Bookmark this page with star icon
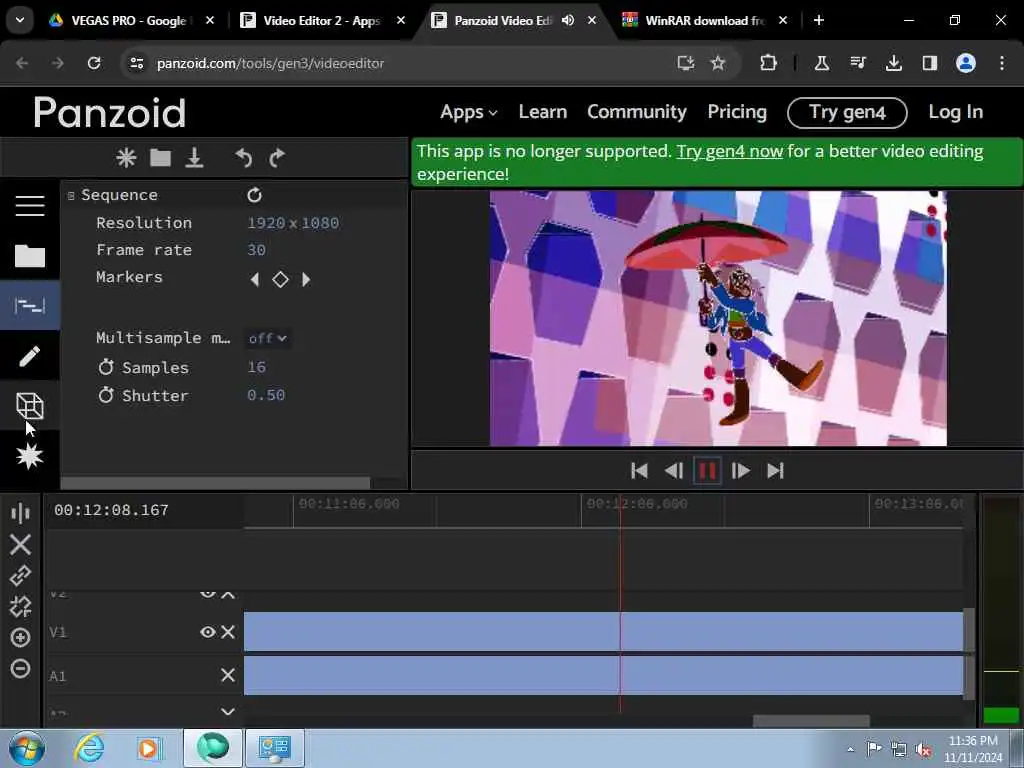 [x=718, y=63]
